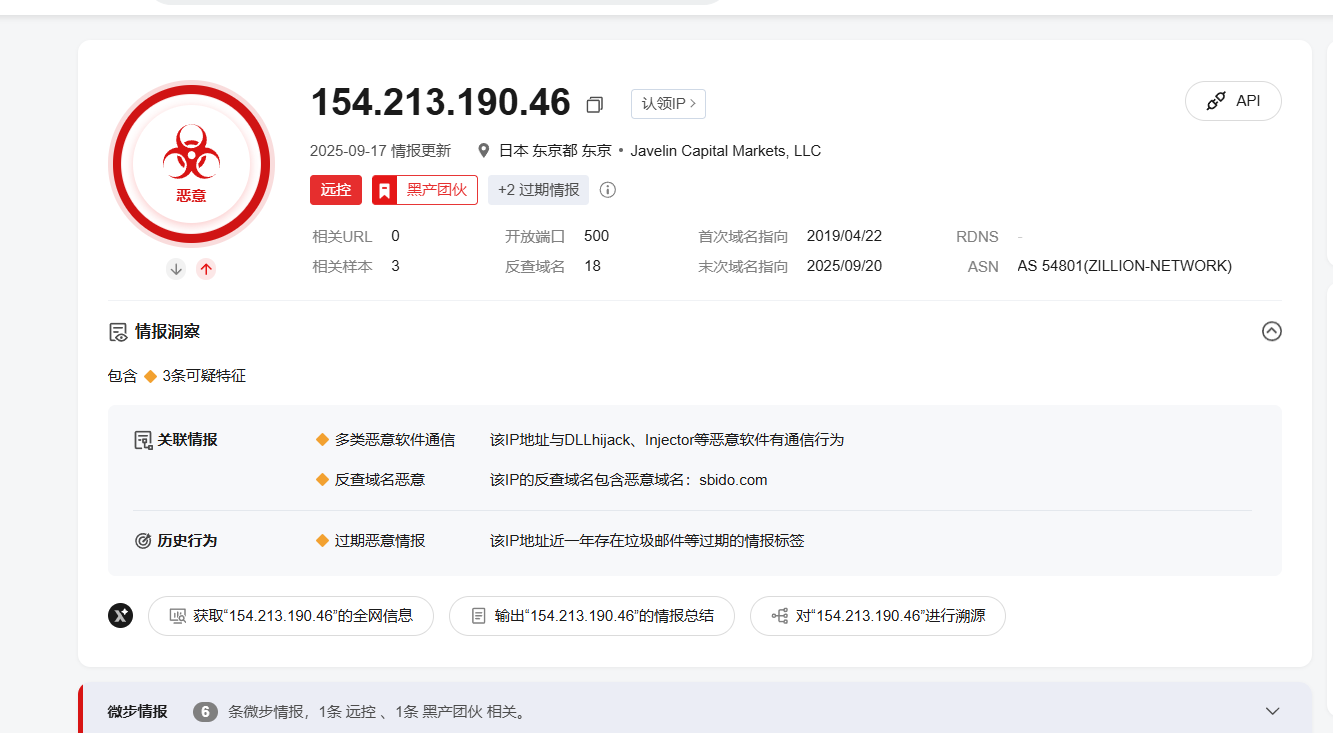Click 进行溯源 suggestion button
The image size is (1333, 733).
[877, 616]
